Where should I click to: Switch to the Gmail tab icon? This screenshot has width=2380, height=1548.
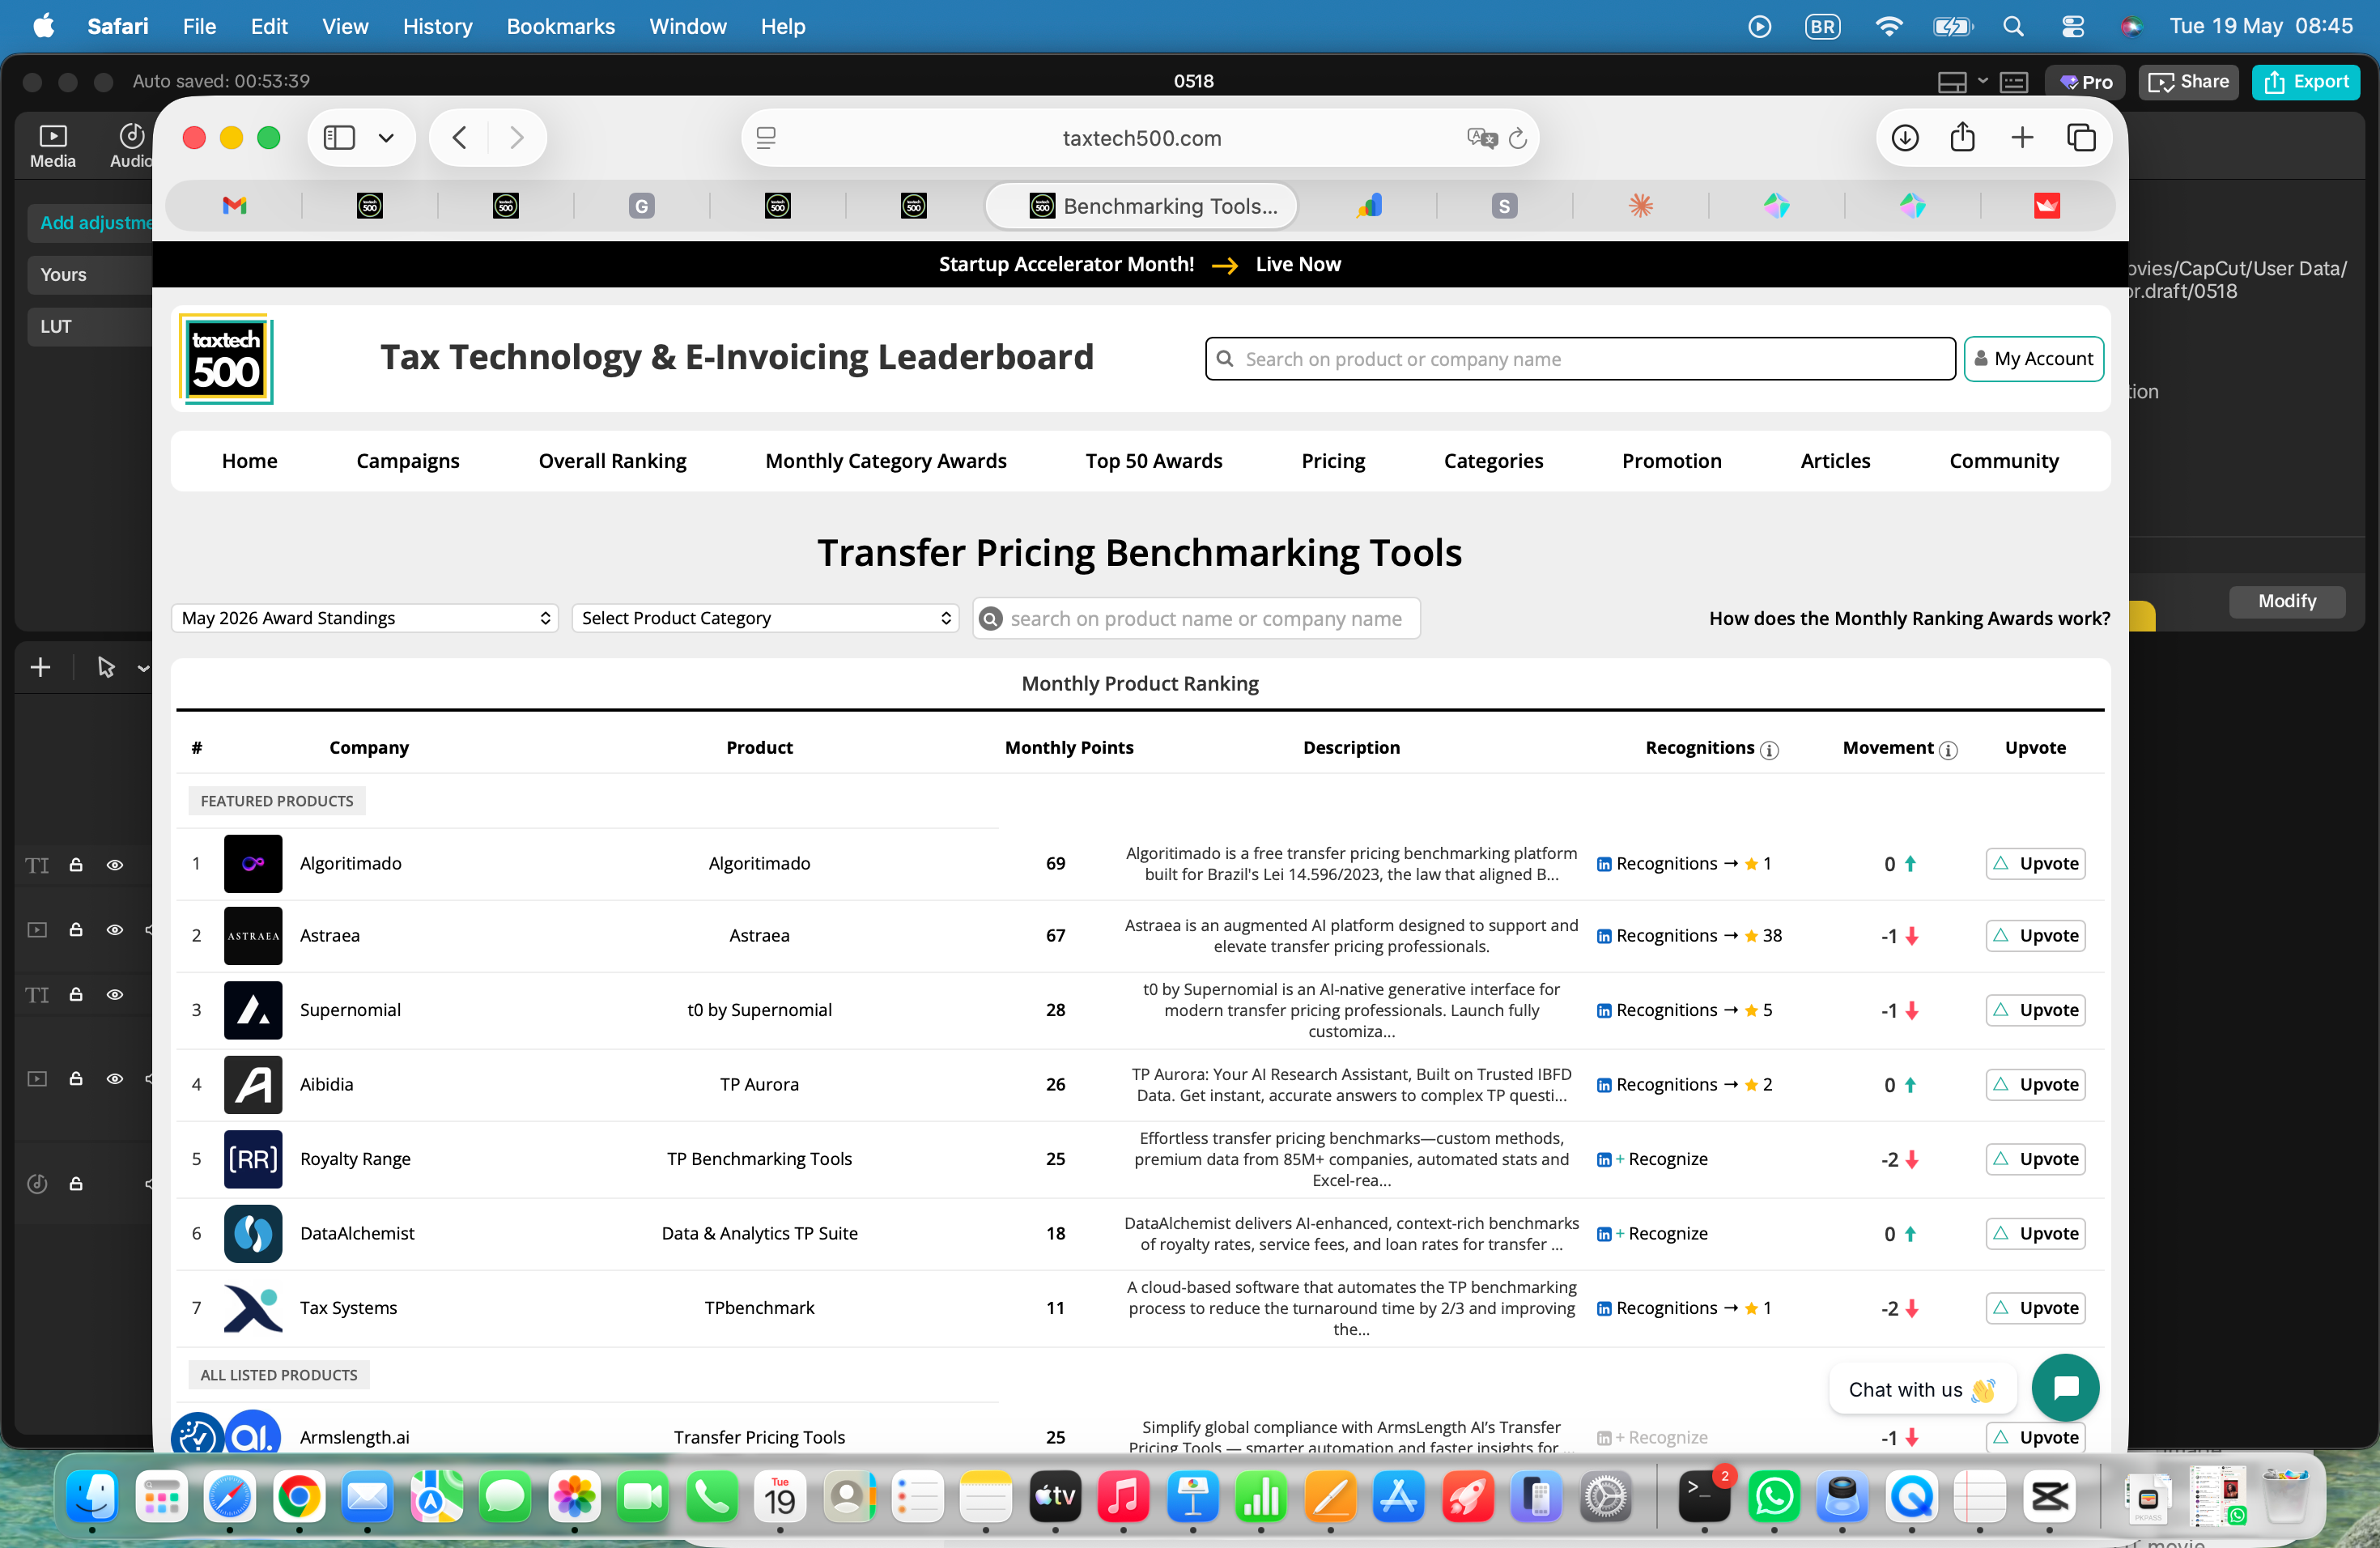(234, 206)
